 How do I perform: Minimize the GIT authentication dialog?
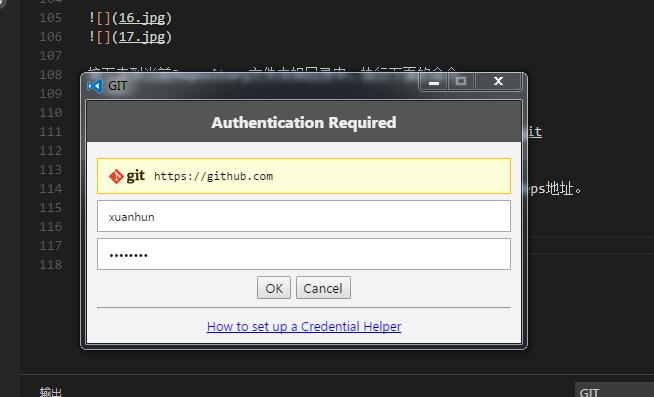pyautogui.click(x=434, y=82)
